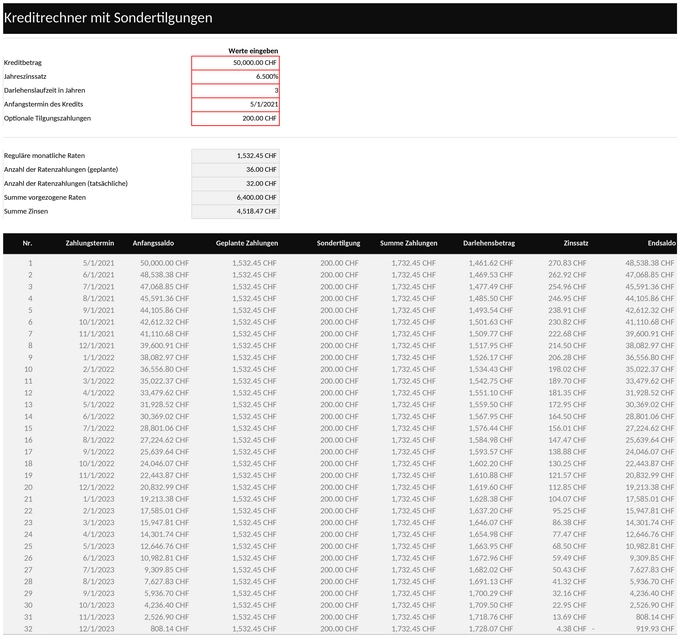Click the Summe Zahlungen column header

[408, 243]
